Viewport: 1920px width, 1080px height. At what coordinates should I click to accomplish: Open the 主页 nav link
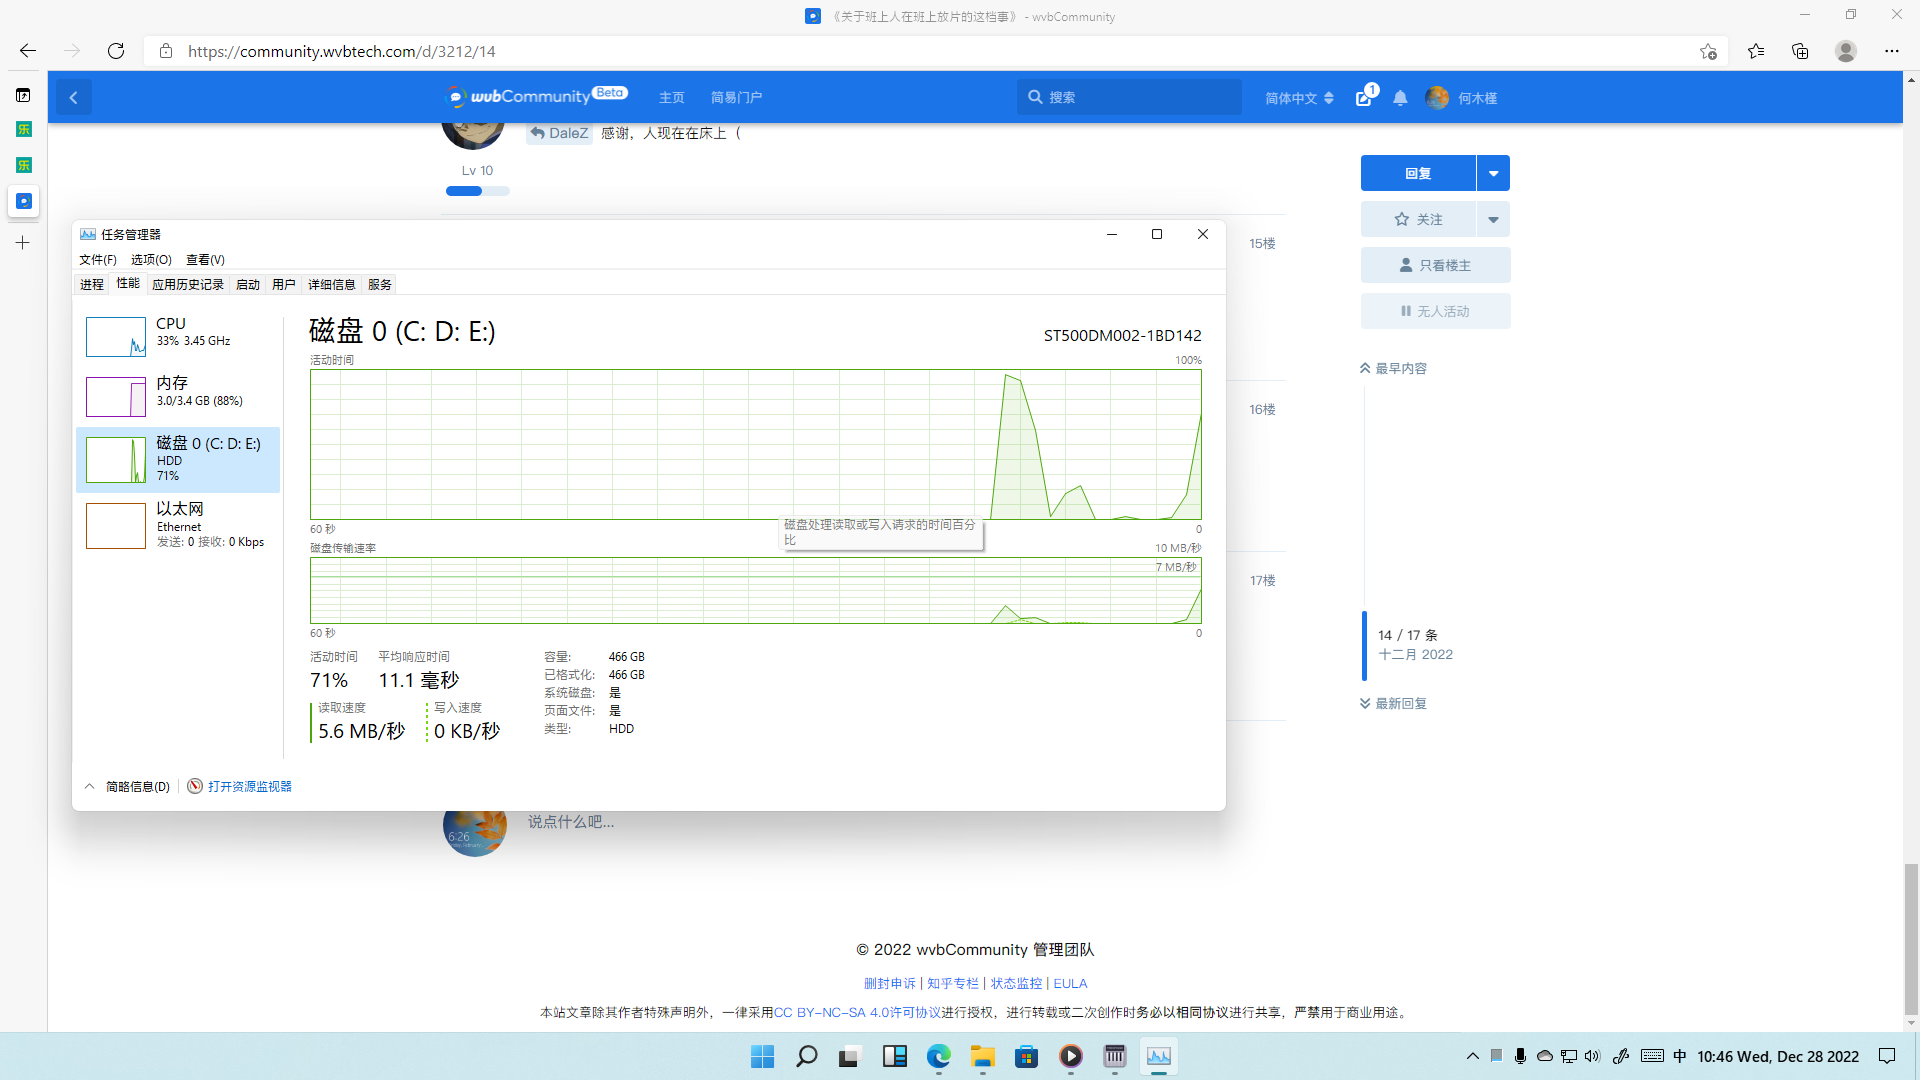(672, 97)
